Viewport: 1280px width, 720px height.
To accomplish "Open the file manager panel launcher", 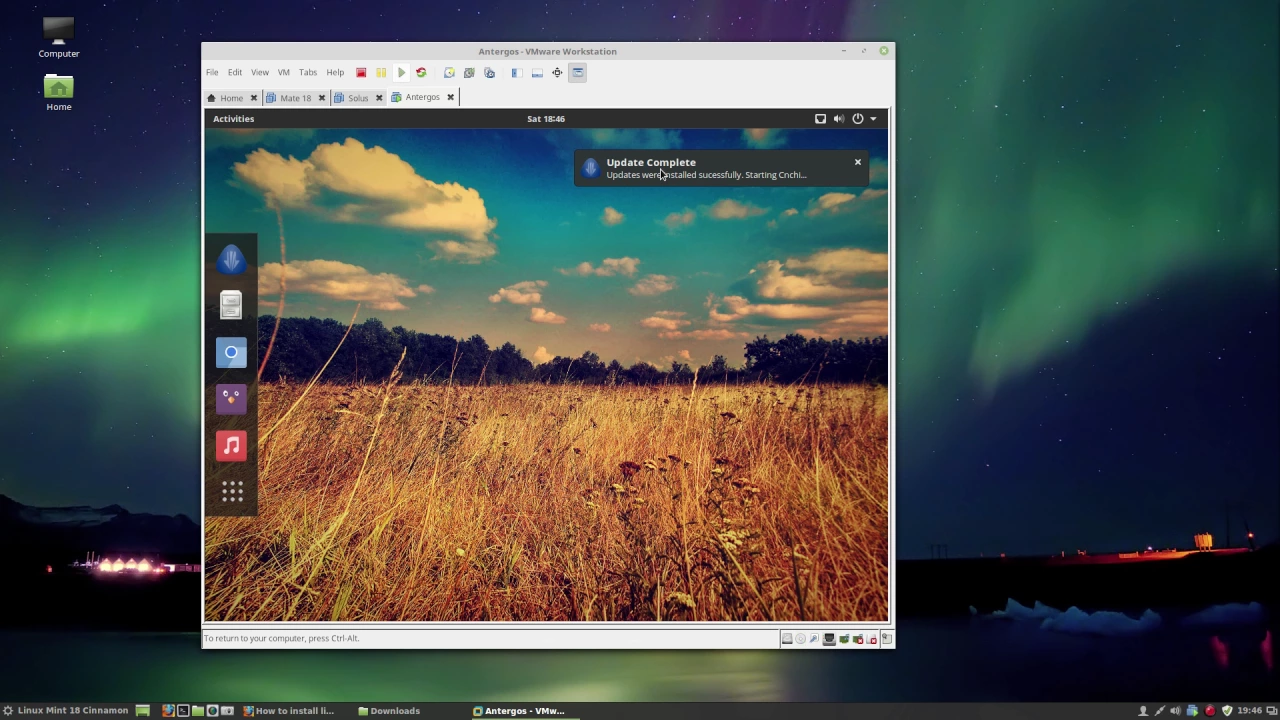I will point(198,711).
